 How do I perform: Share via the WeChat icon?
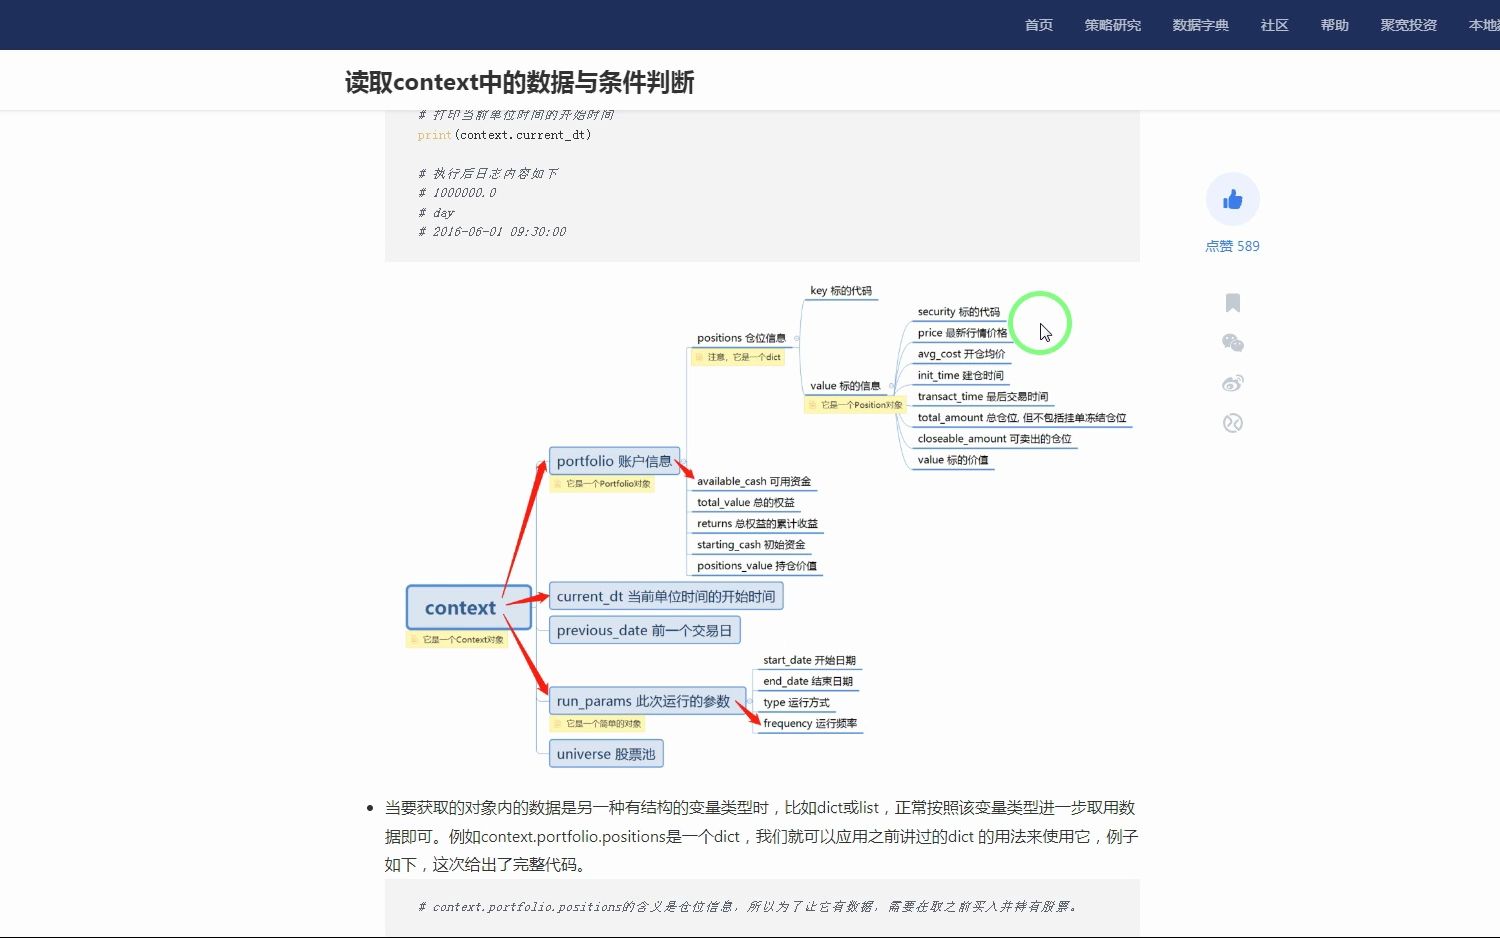1233,343
